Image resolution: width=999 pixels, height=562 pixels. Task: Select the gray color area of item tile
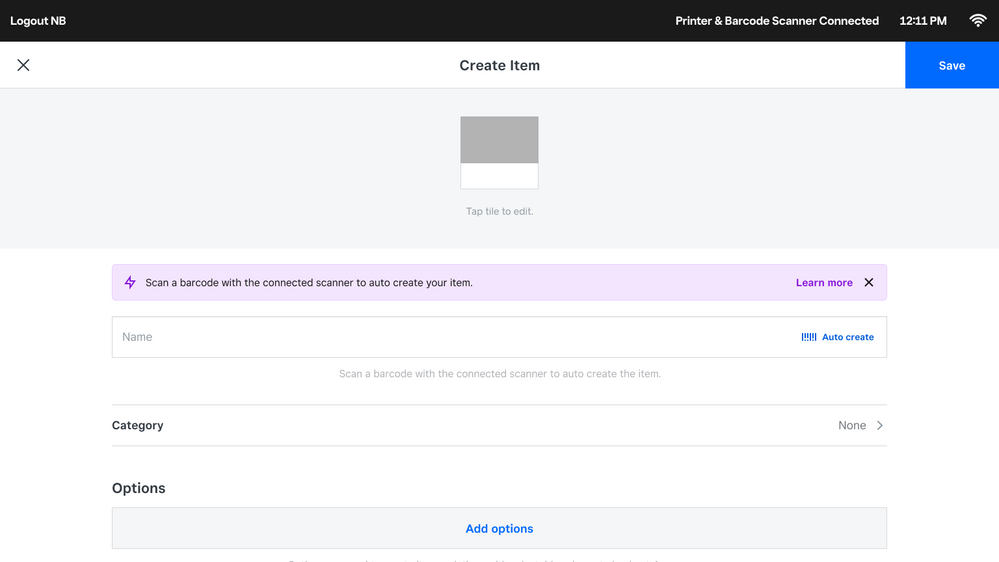pyautogui.click(x=499, y=140)
